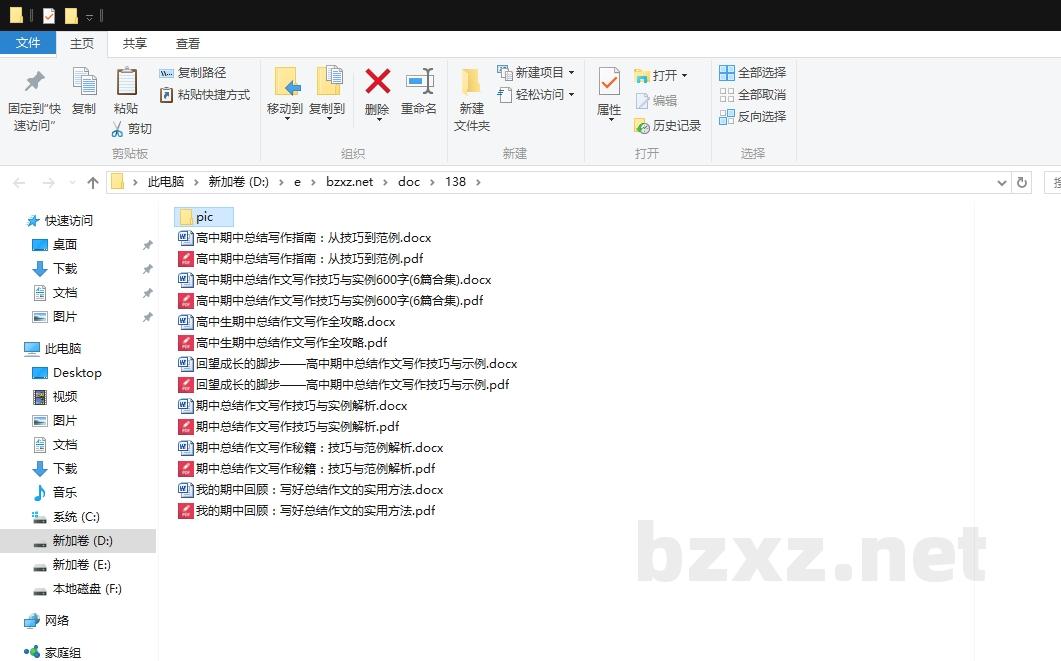Image resolution: width=1061 pixels, height=661 pixels.
Task: Click the New Folder icon
Action: tap(471, 82)
